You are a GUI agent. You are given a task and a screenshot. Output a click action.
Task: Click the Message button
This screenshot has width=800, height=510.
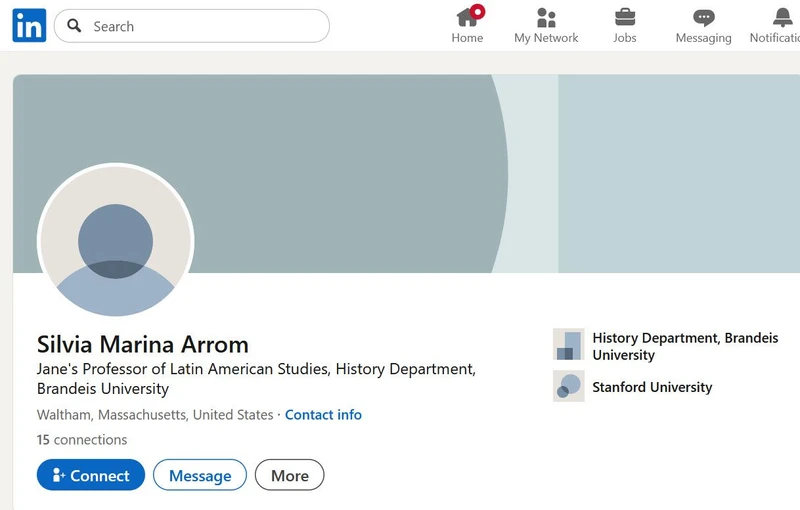tap(200, 475)
